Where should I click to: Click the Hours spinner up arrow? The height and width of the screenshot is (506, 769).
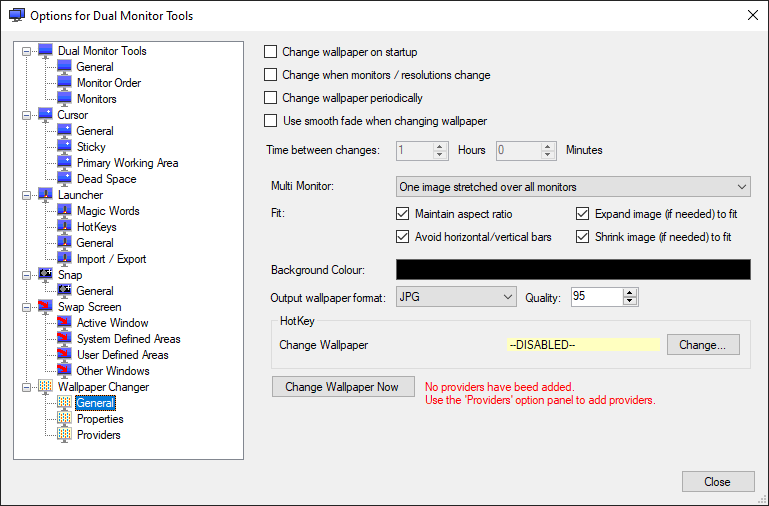click(x=440, y=146)
